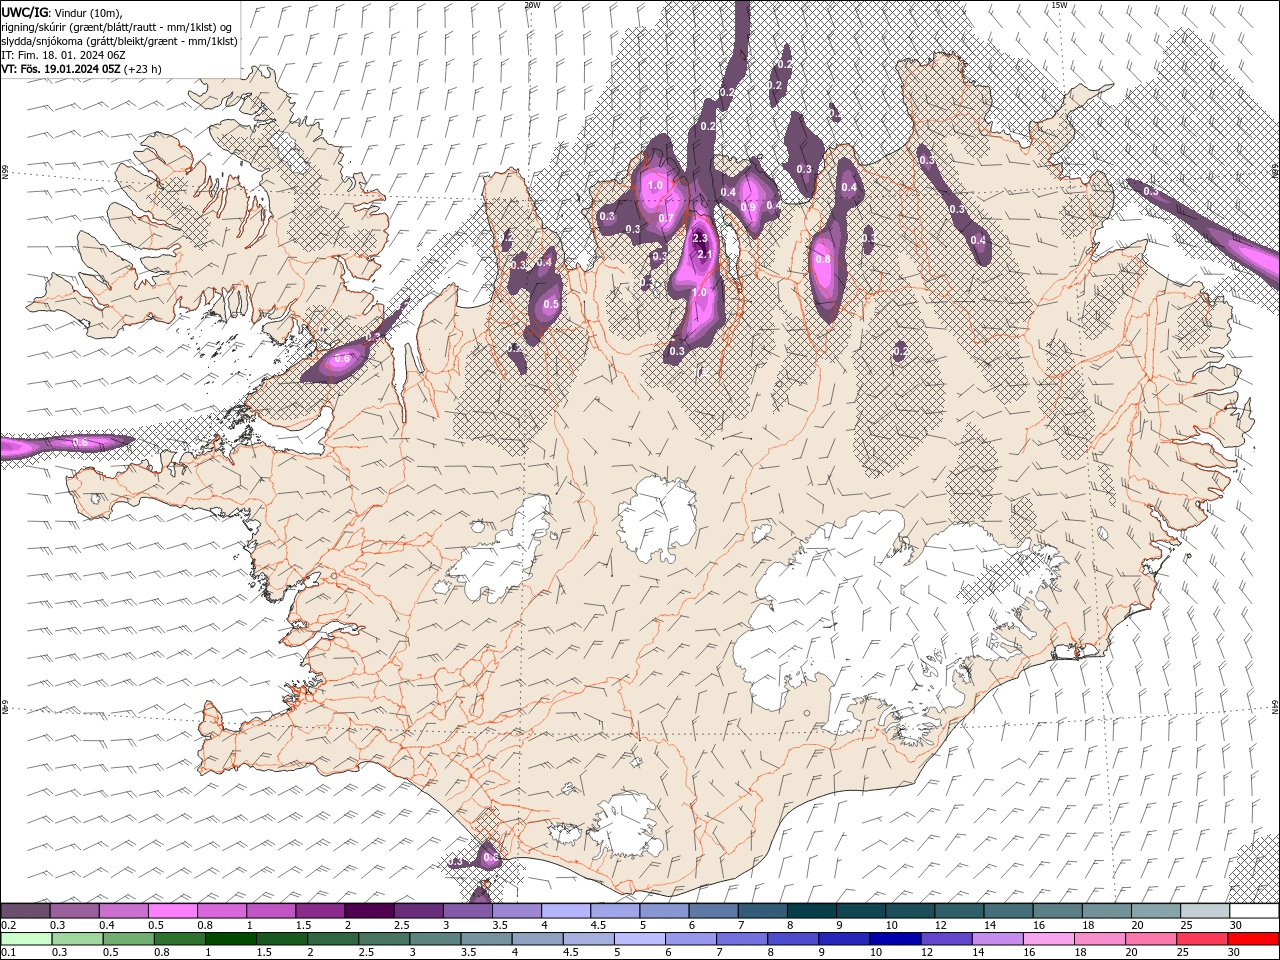Click the 2.3 snowfall value on the map
Screen dimensions: 1280x960
pos(700,238)
